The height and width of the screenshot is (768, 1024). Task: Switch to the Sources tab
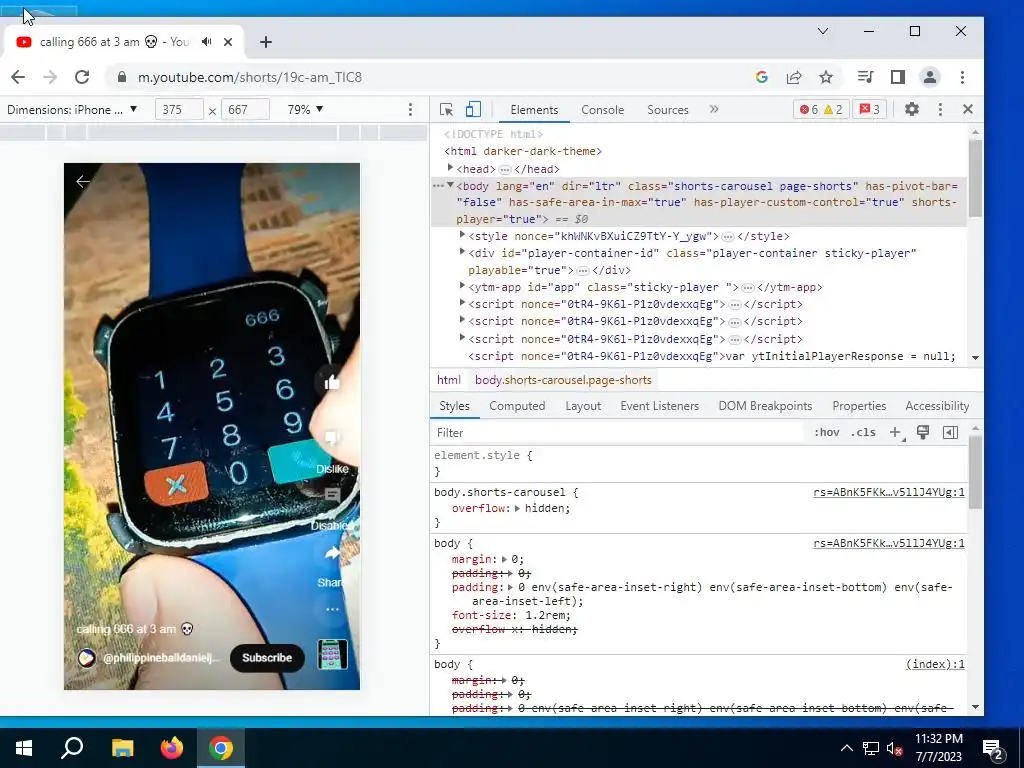point(667,110)
